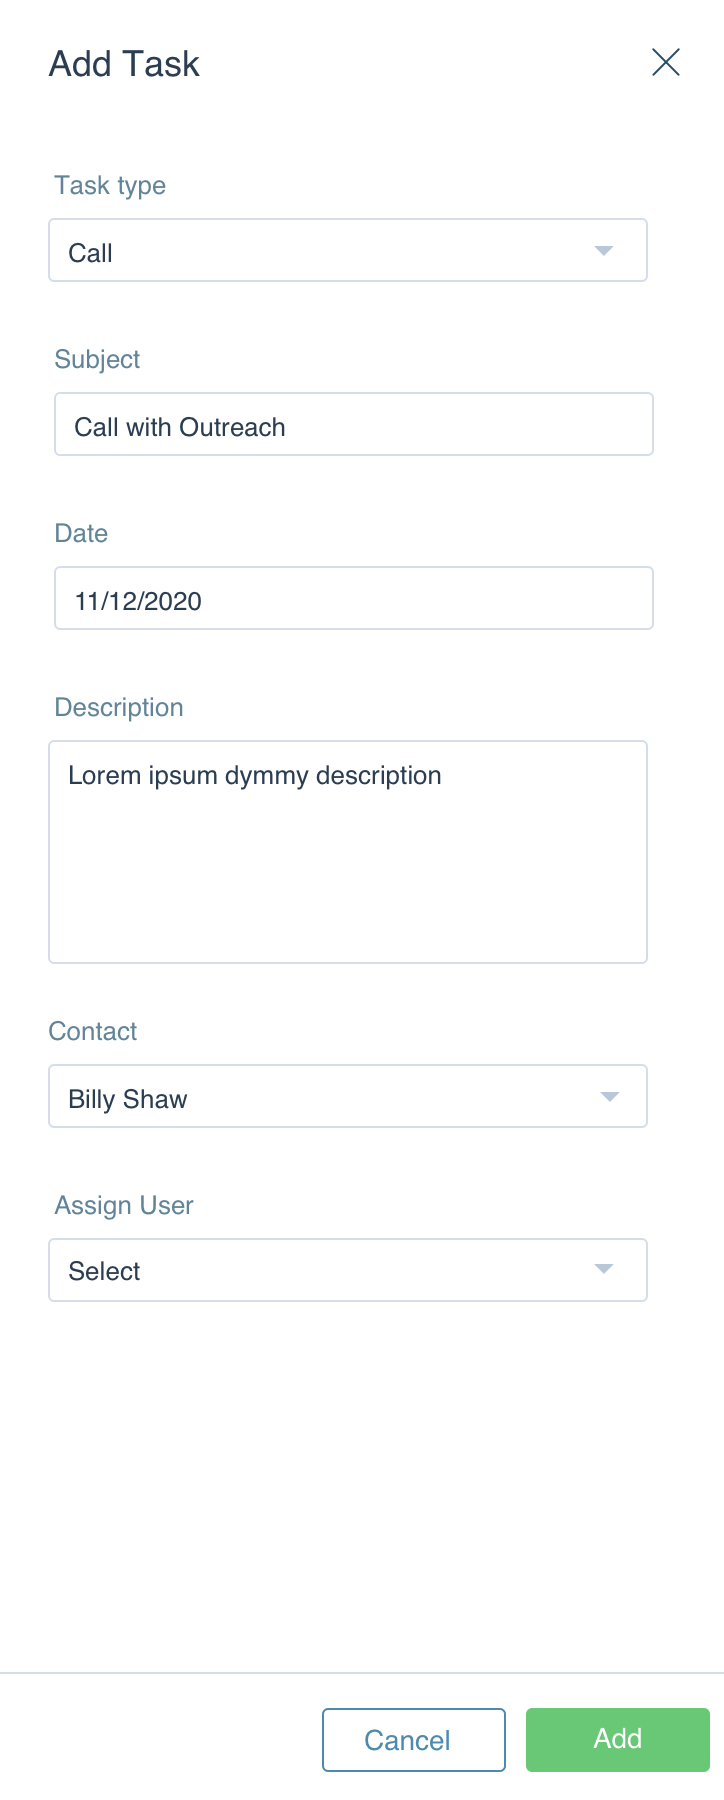The image size is (724, 1800).
Task: Click the 'Date' field label
Action: click(x=81, y=533)
